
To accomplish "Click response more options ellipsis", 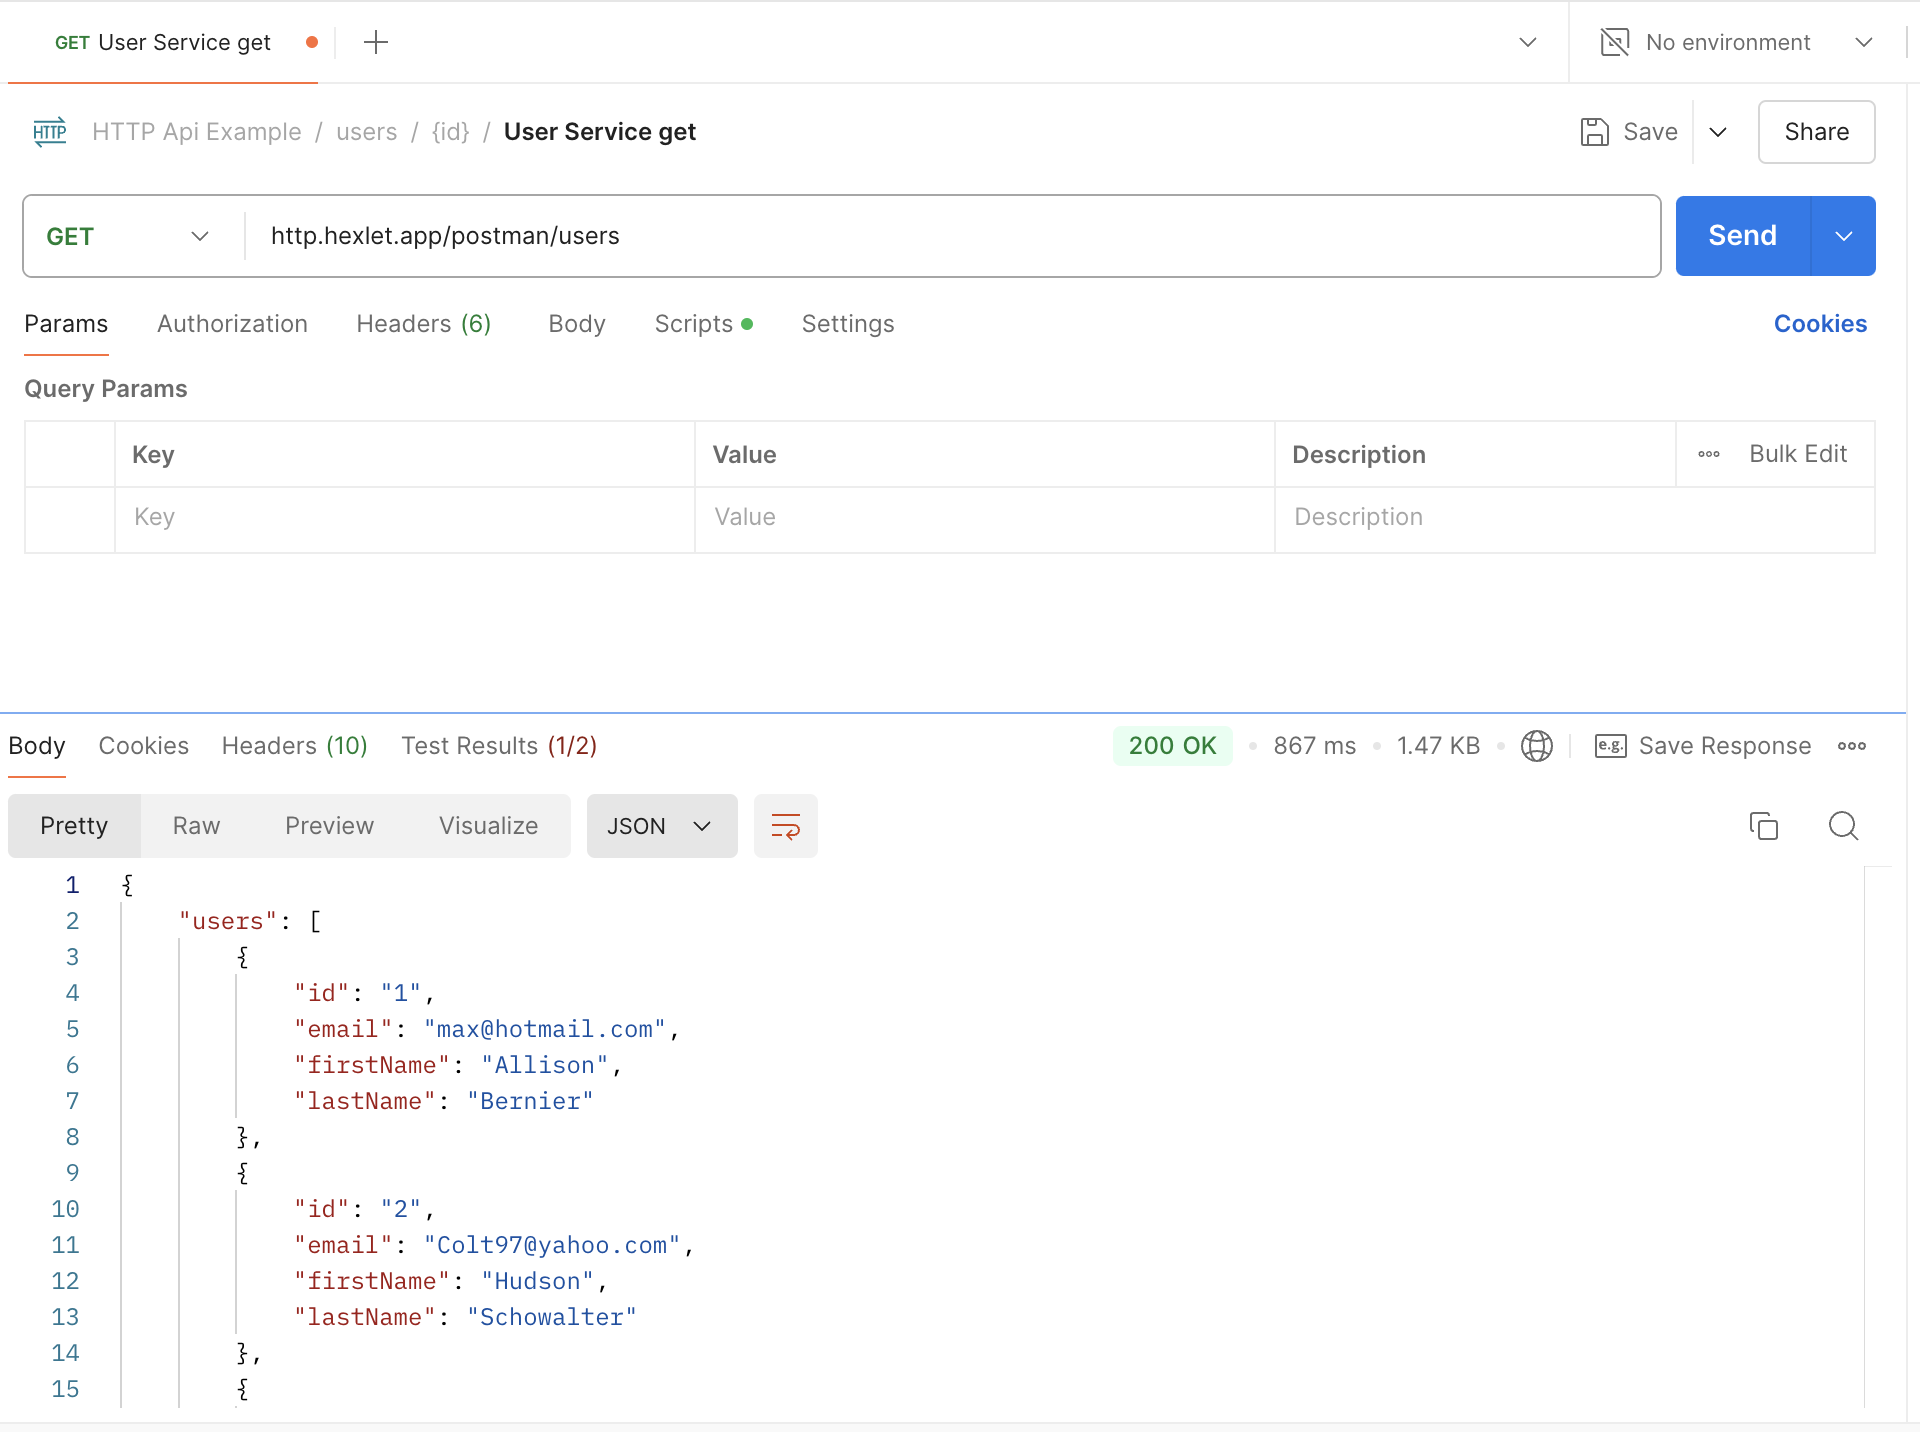I will point(1852,746).
